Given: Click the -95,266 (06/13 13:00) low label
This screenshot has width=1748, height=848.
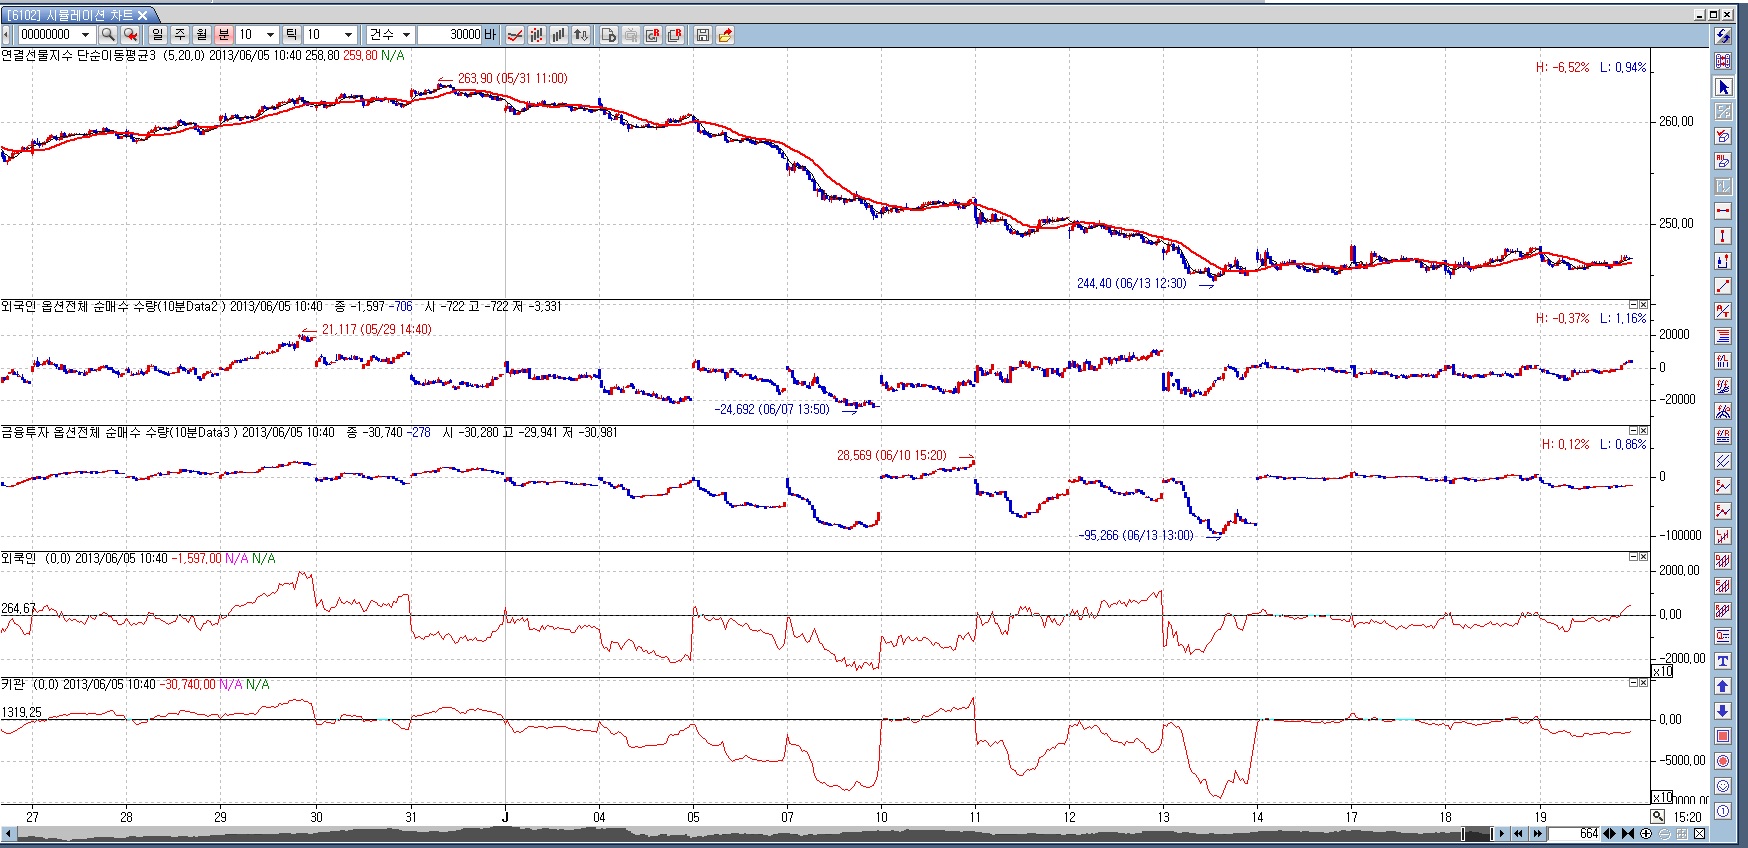Looking at the screenshot, I should click(x=1136, y=535).
